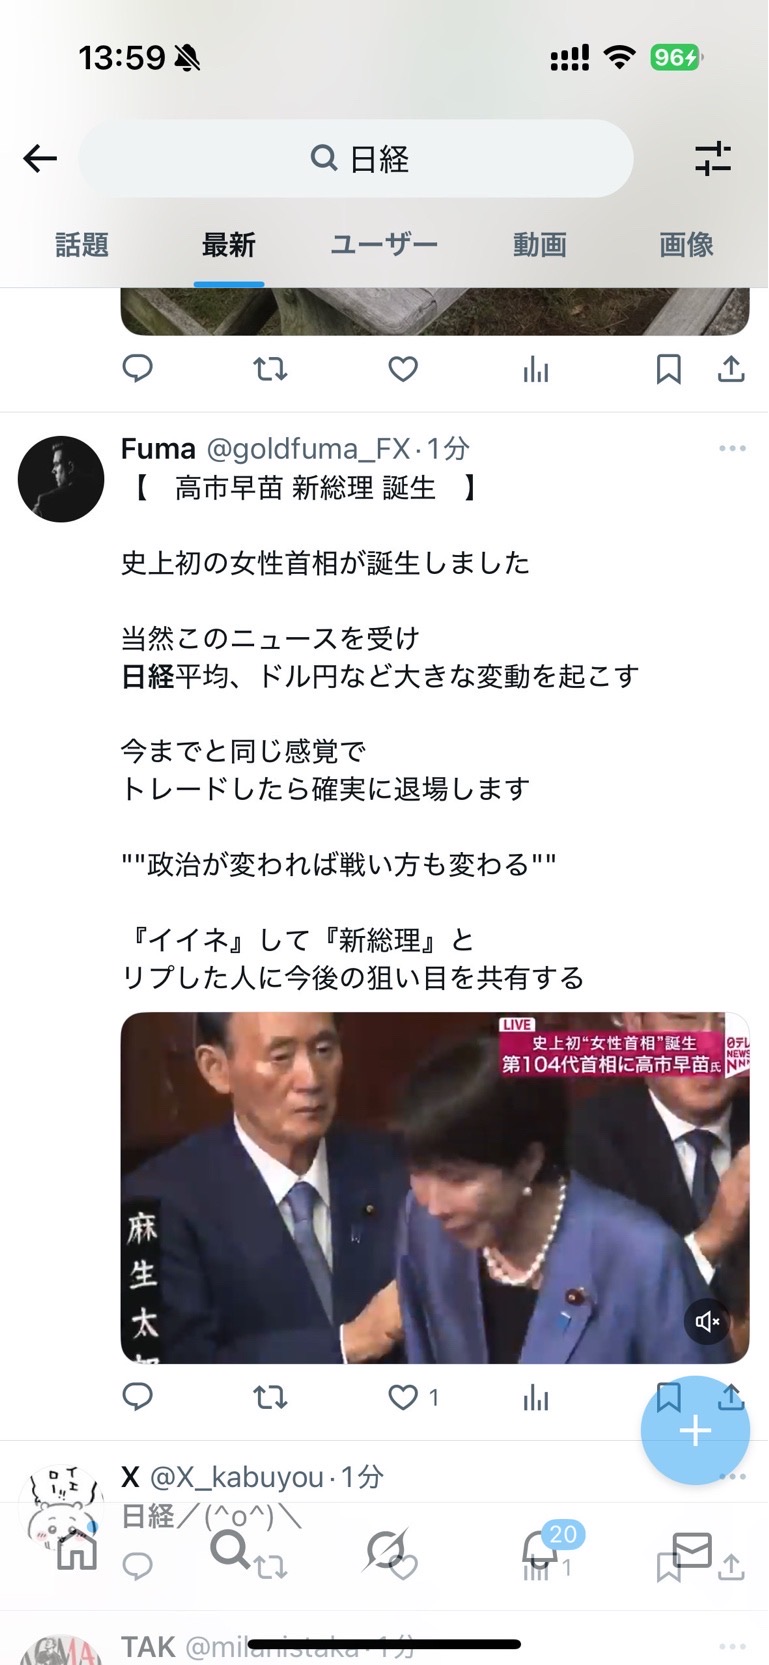Viewport: 769px width, 1665px height.
Task: Open notifications bell with 20 badge
Action: click(x=540, y=1550)
